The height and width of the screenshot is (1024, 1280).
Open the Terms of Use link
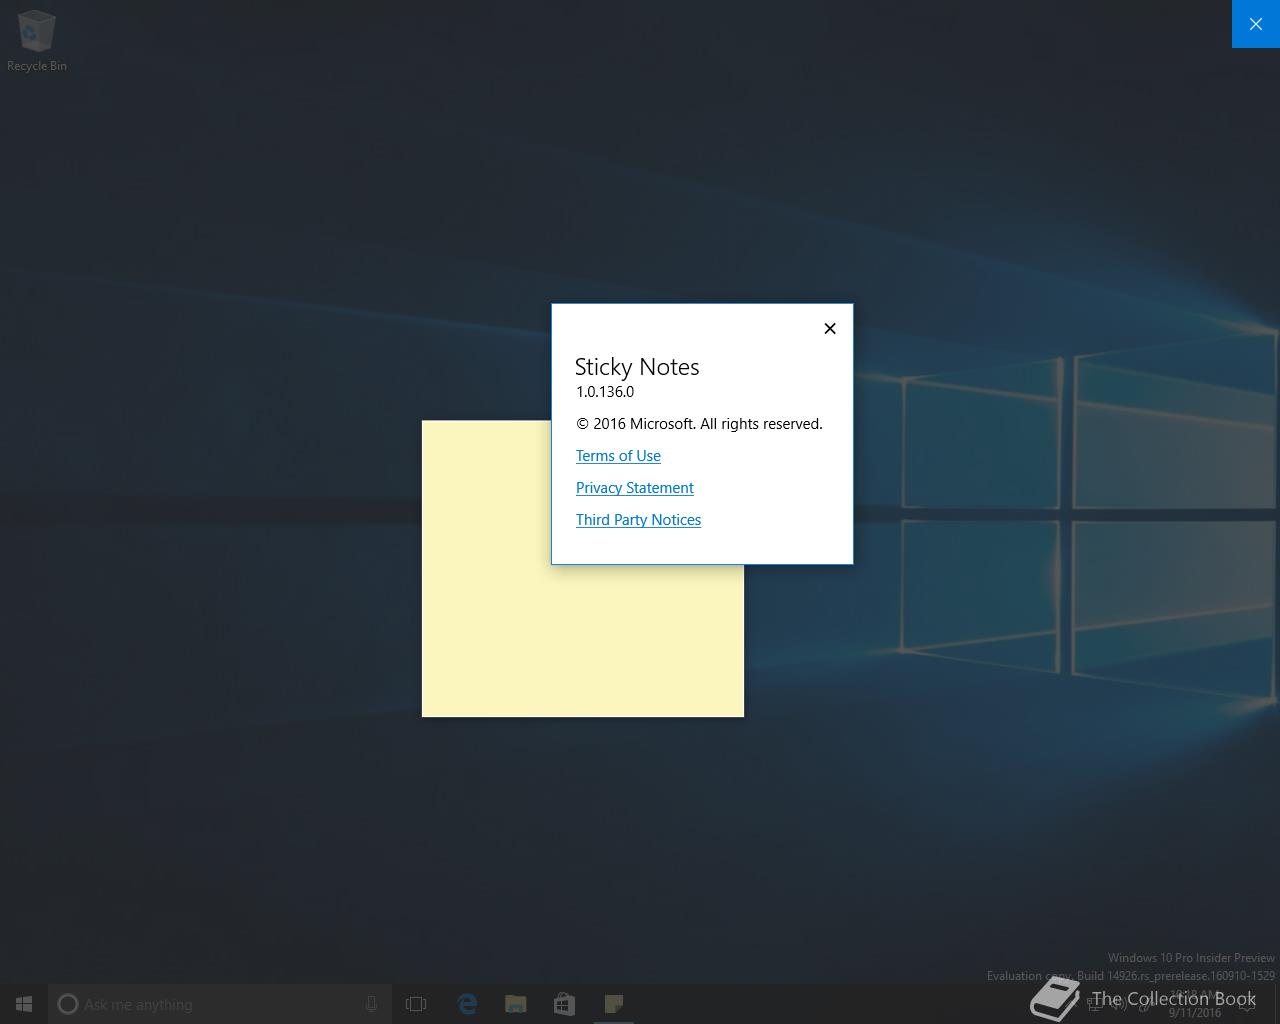(x=618, y=456)
